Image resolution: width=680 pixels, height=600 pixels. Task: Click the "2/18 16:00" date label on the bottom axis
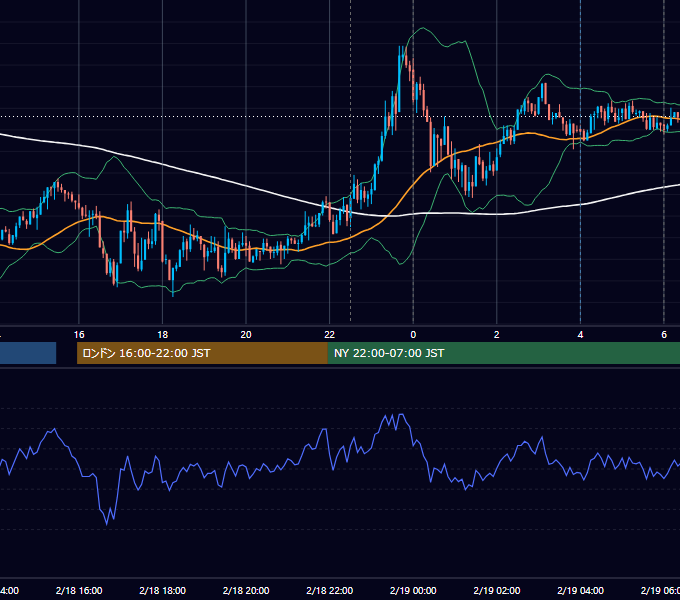pos(79,590)
